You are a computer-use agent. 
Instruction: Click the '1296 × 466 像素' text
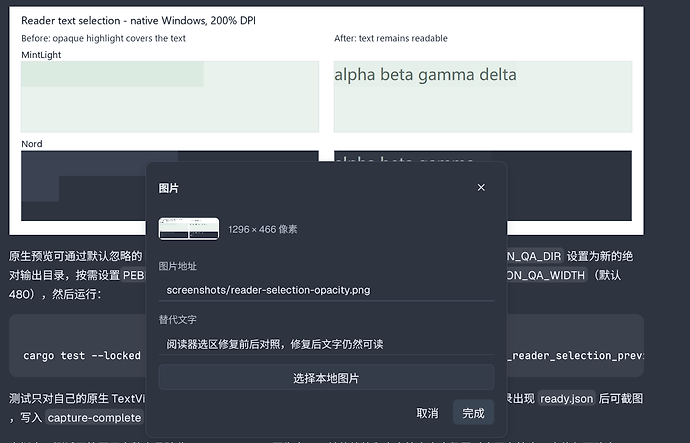[x=263, y=230]
